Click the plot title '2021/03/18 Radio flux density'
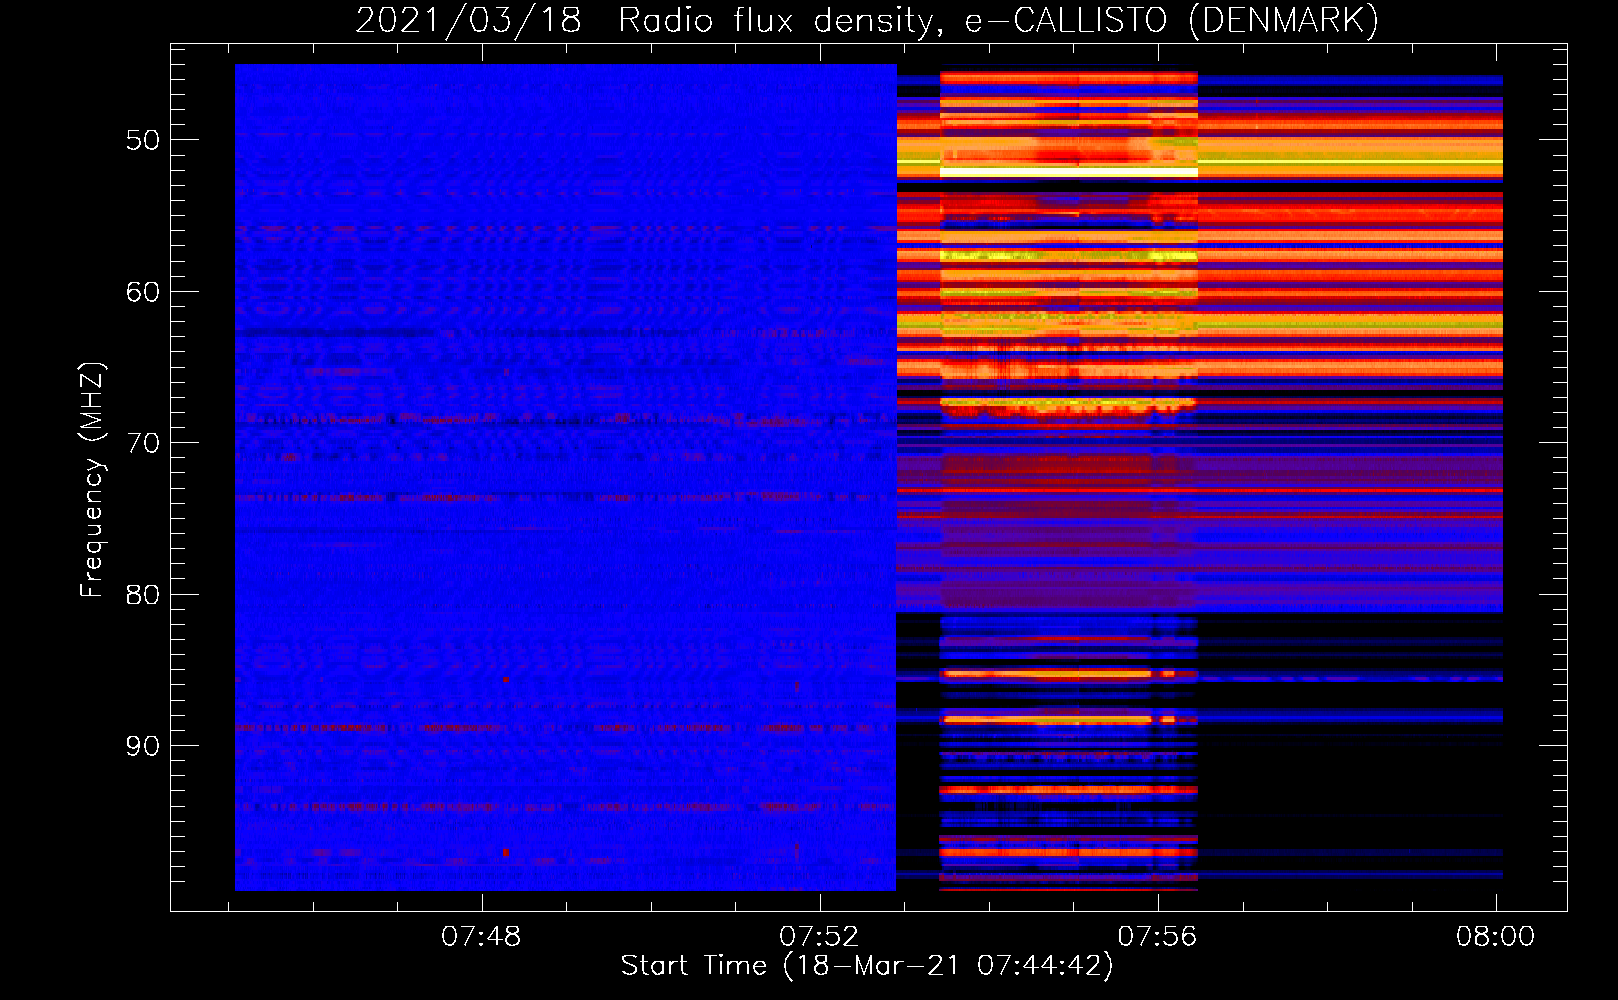1618x1000 pixels. pos(867,20)
